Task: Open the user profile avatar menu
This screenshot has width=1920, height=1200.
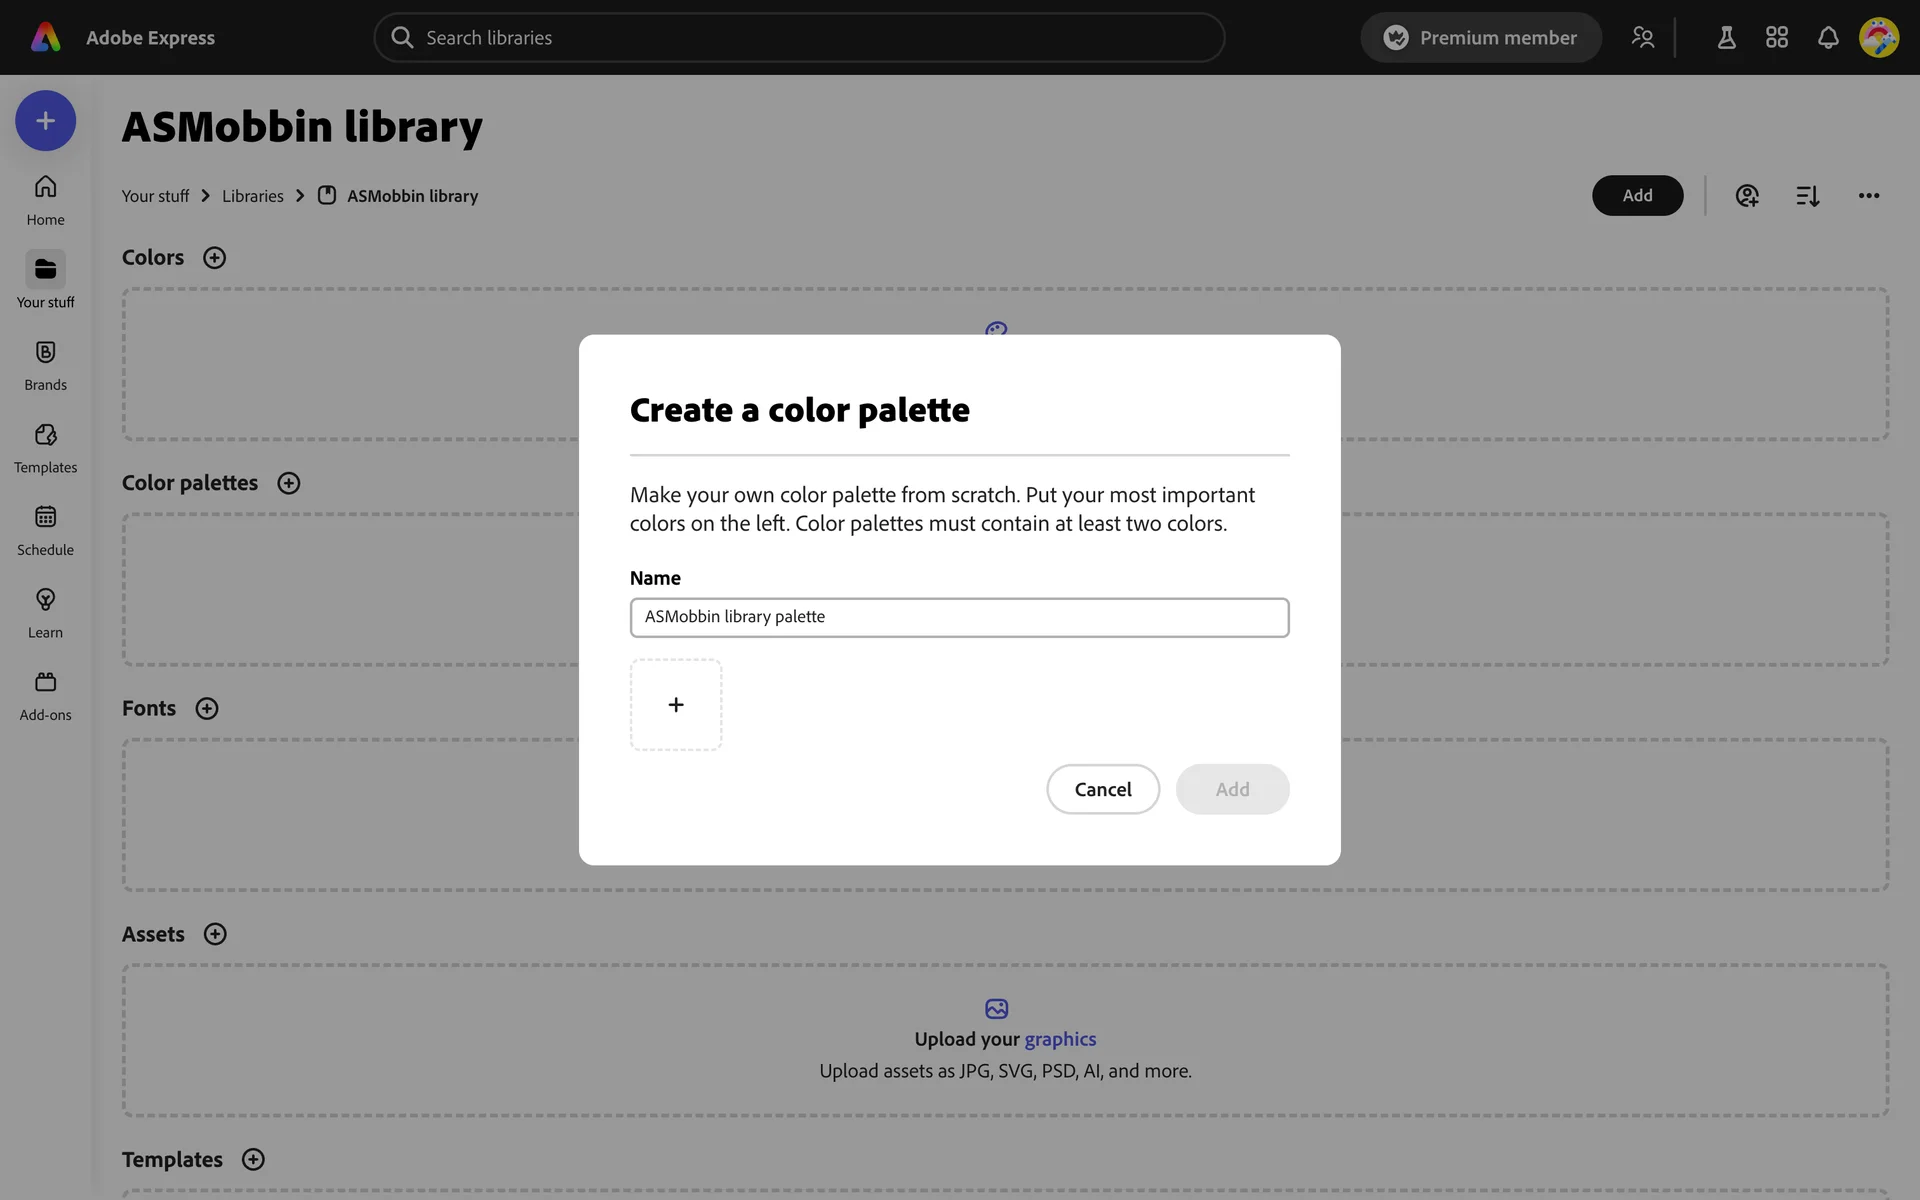Action: pos(1878,38)
